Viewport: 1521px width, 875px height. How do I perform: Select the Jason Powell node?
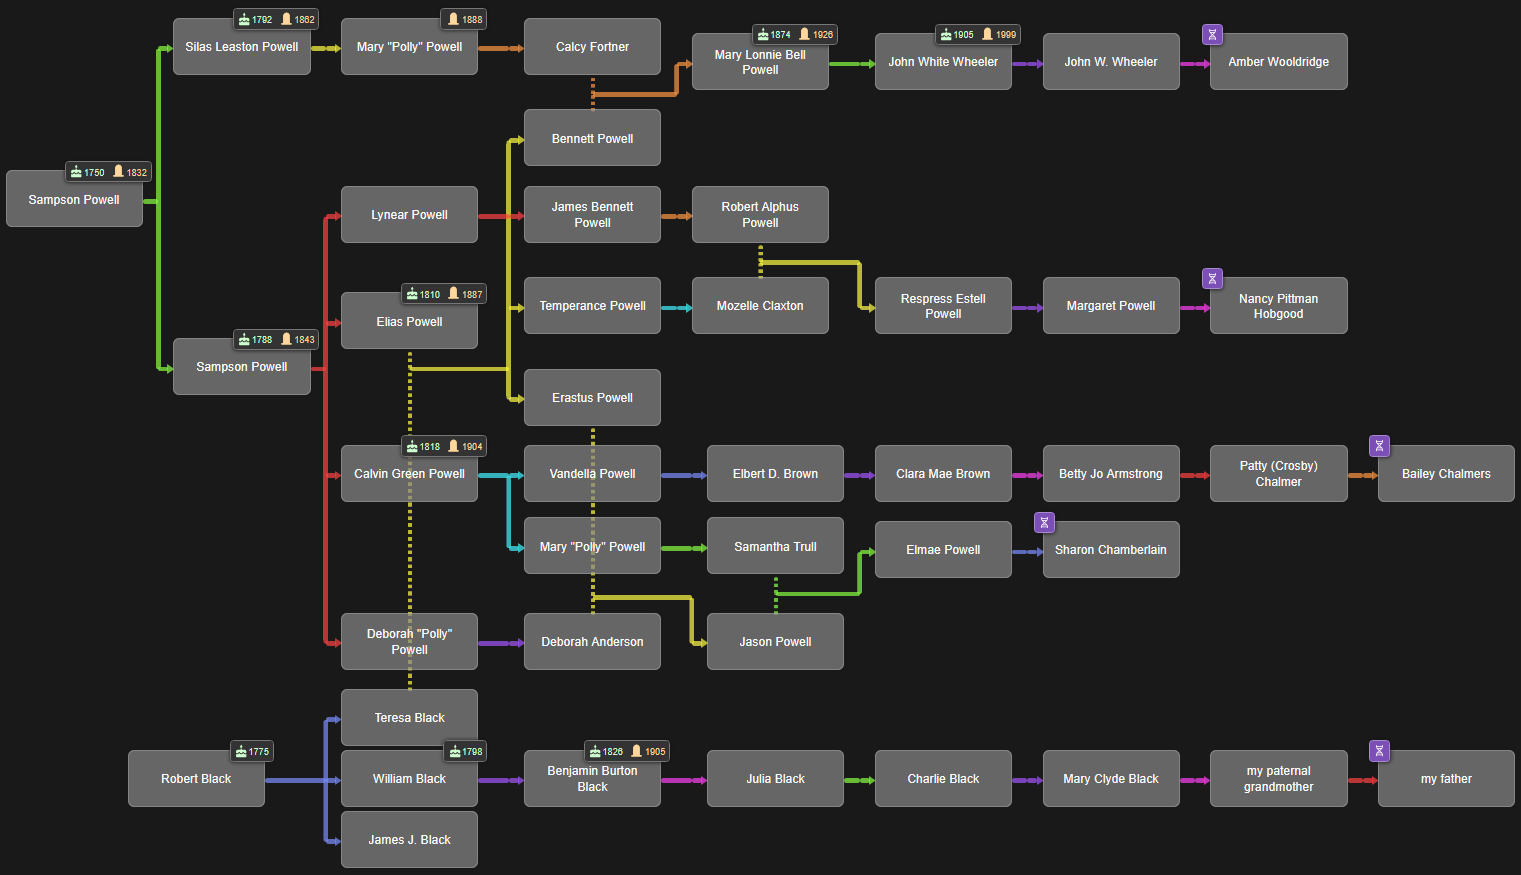point(775,642)
